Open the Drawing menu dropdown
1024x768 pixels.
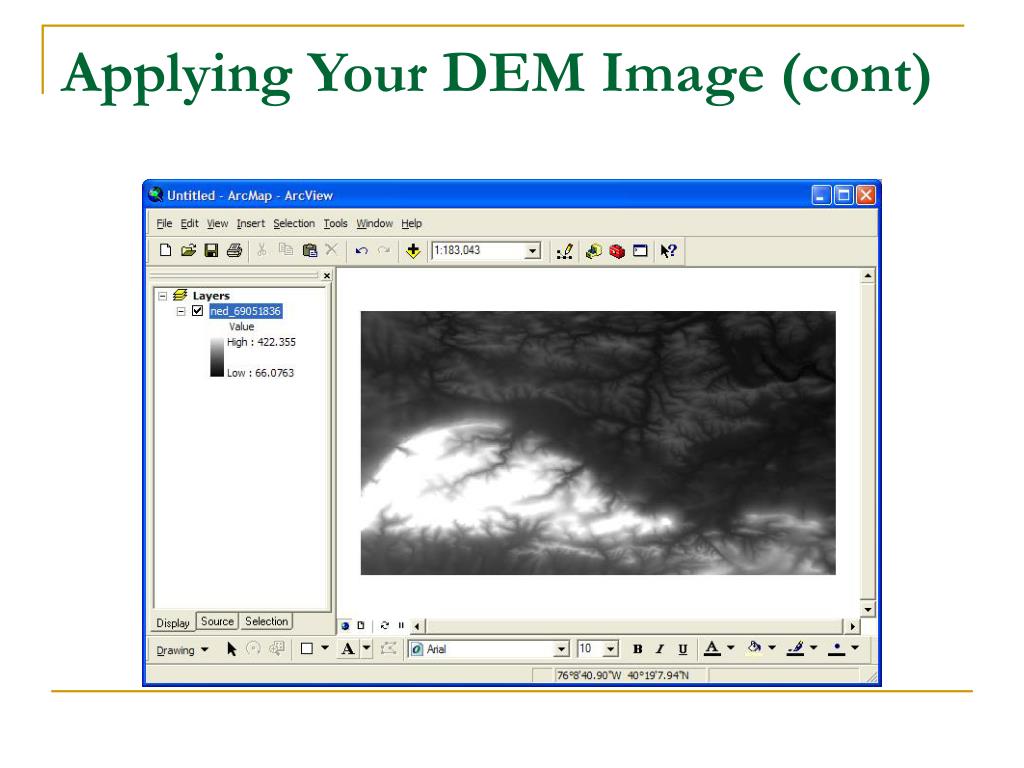pos(182,650)
